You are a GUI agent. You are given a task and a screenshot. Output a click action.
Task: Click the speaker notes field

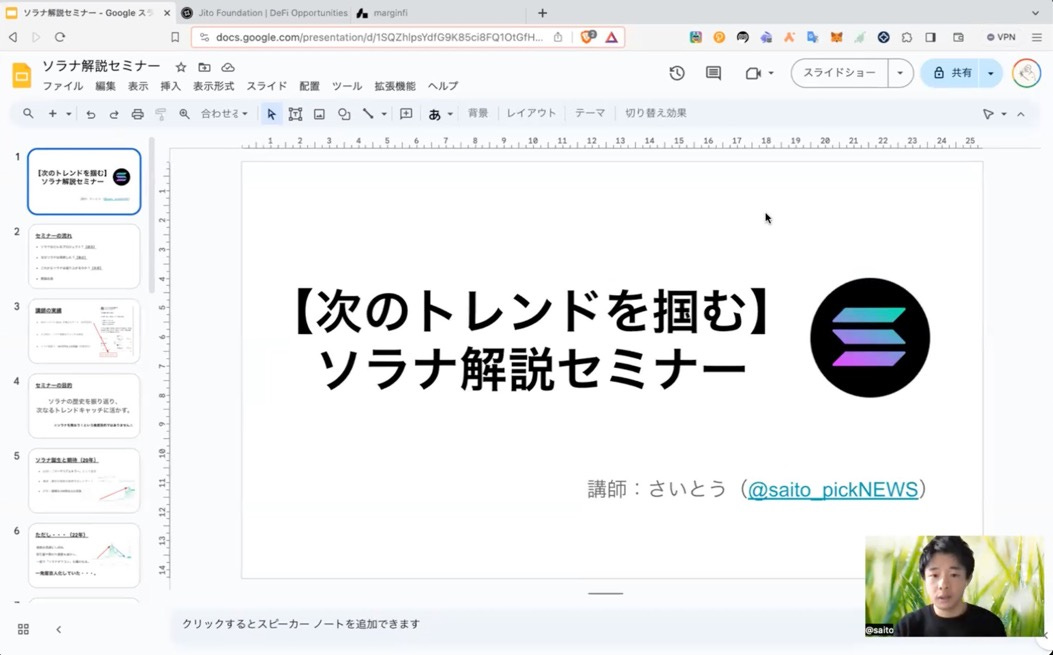pyautogui.click(x=517, y=624)
